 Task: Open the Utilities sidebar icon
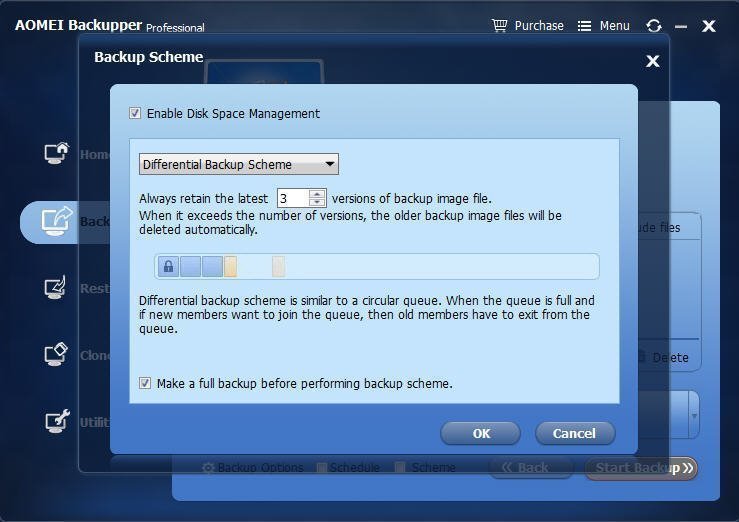pos(57,421)
